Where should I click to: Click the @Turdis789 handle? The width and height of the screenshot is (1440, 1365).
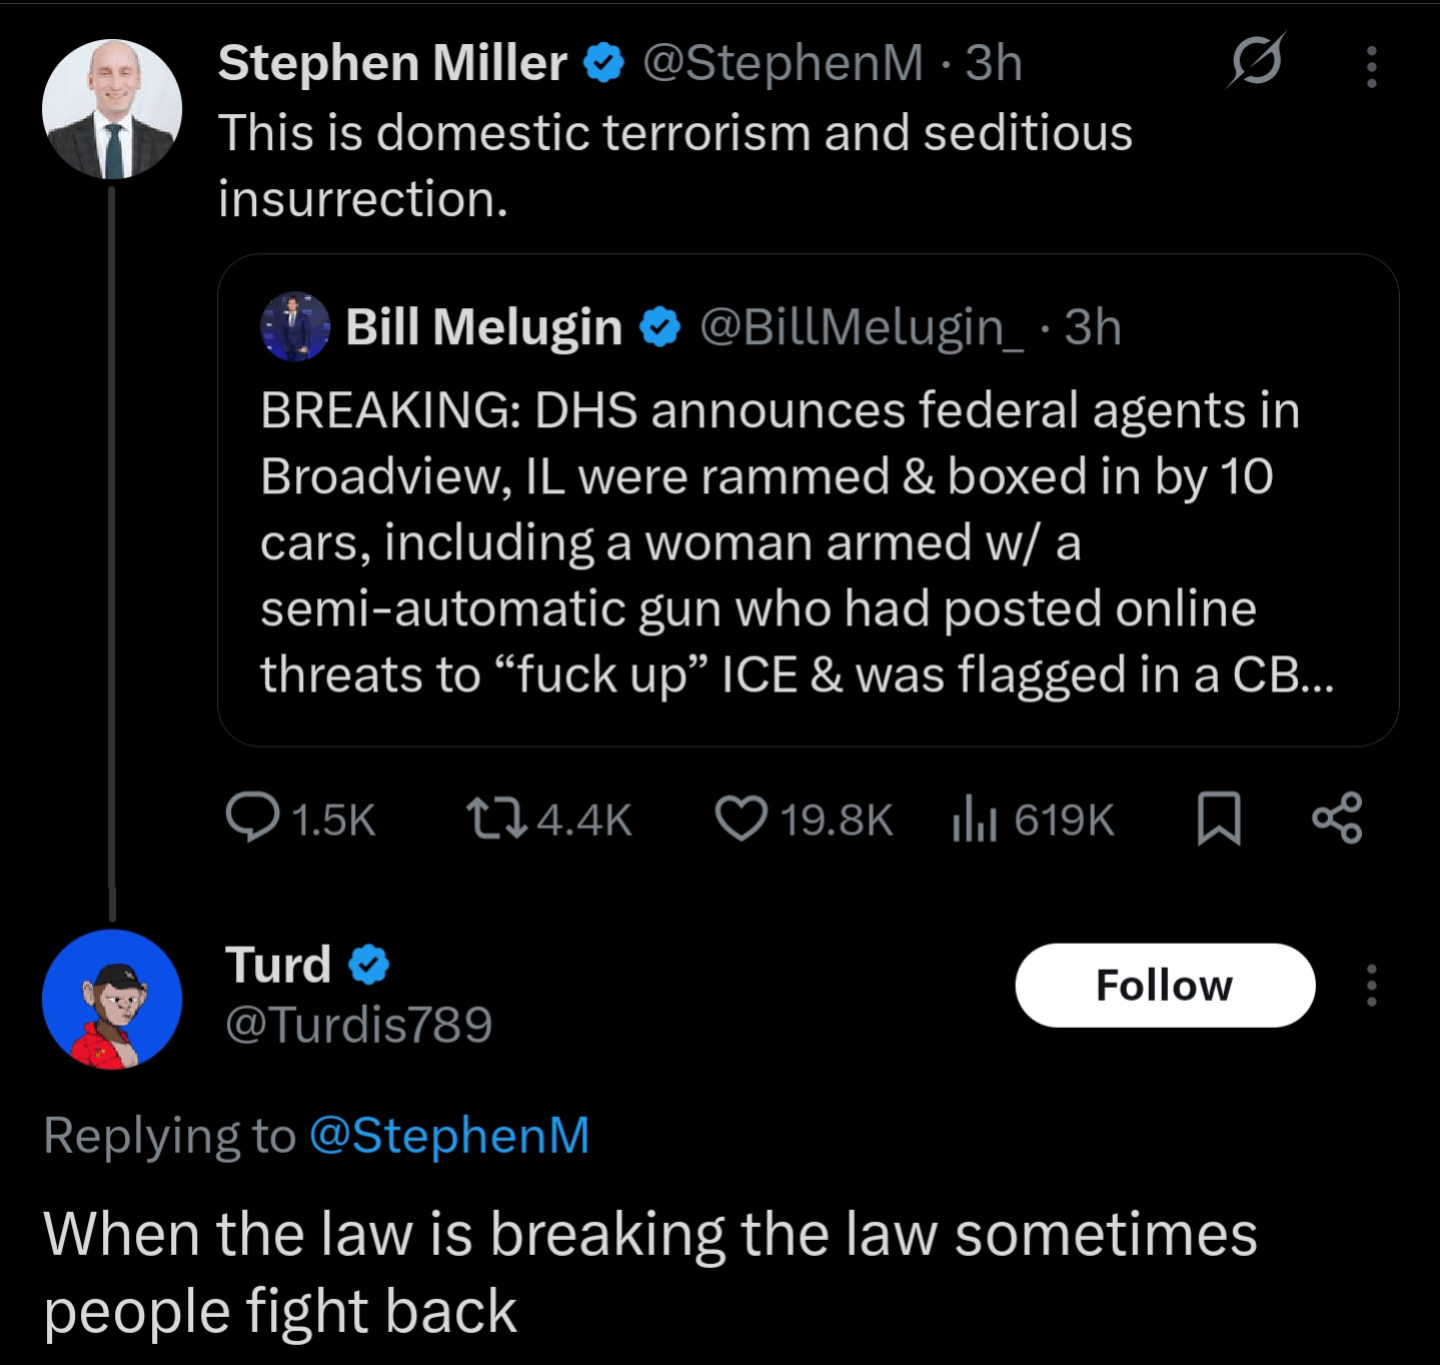pos(359,1024)
